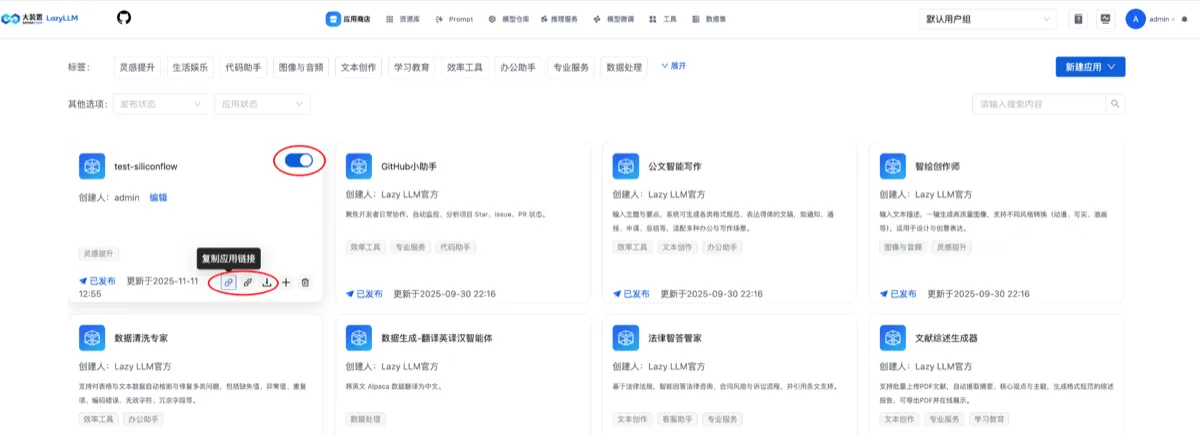Click the 公文智能写作 app cube icon
This screenshot has height=435, width=1200.
626,166
